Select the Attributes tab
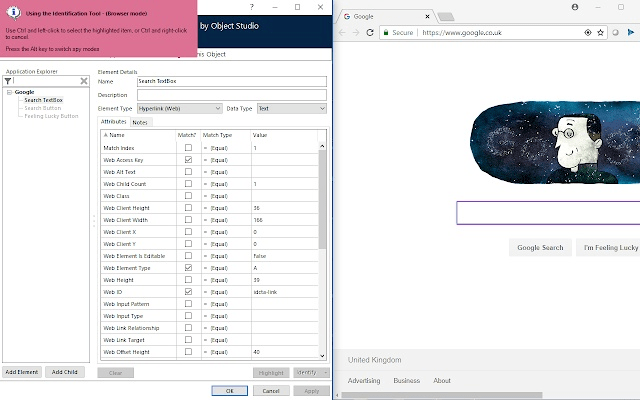Screen dimensions: 640x400 coord(113,122)
